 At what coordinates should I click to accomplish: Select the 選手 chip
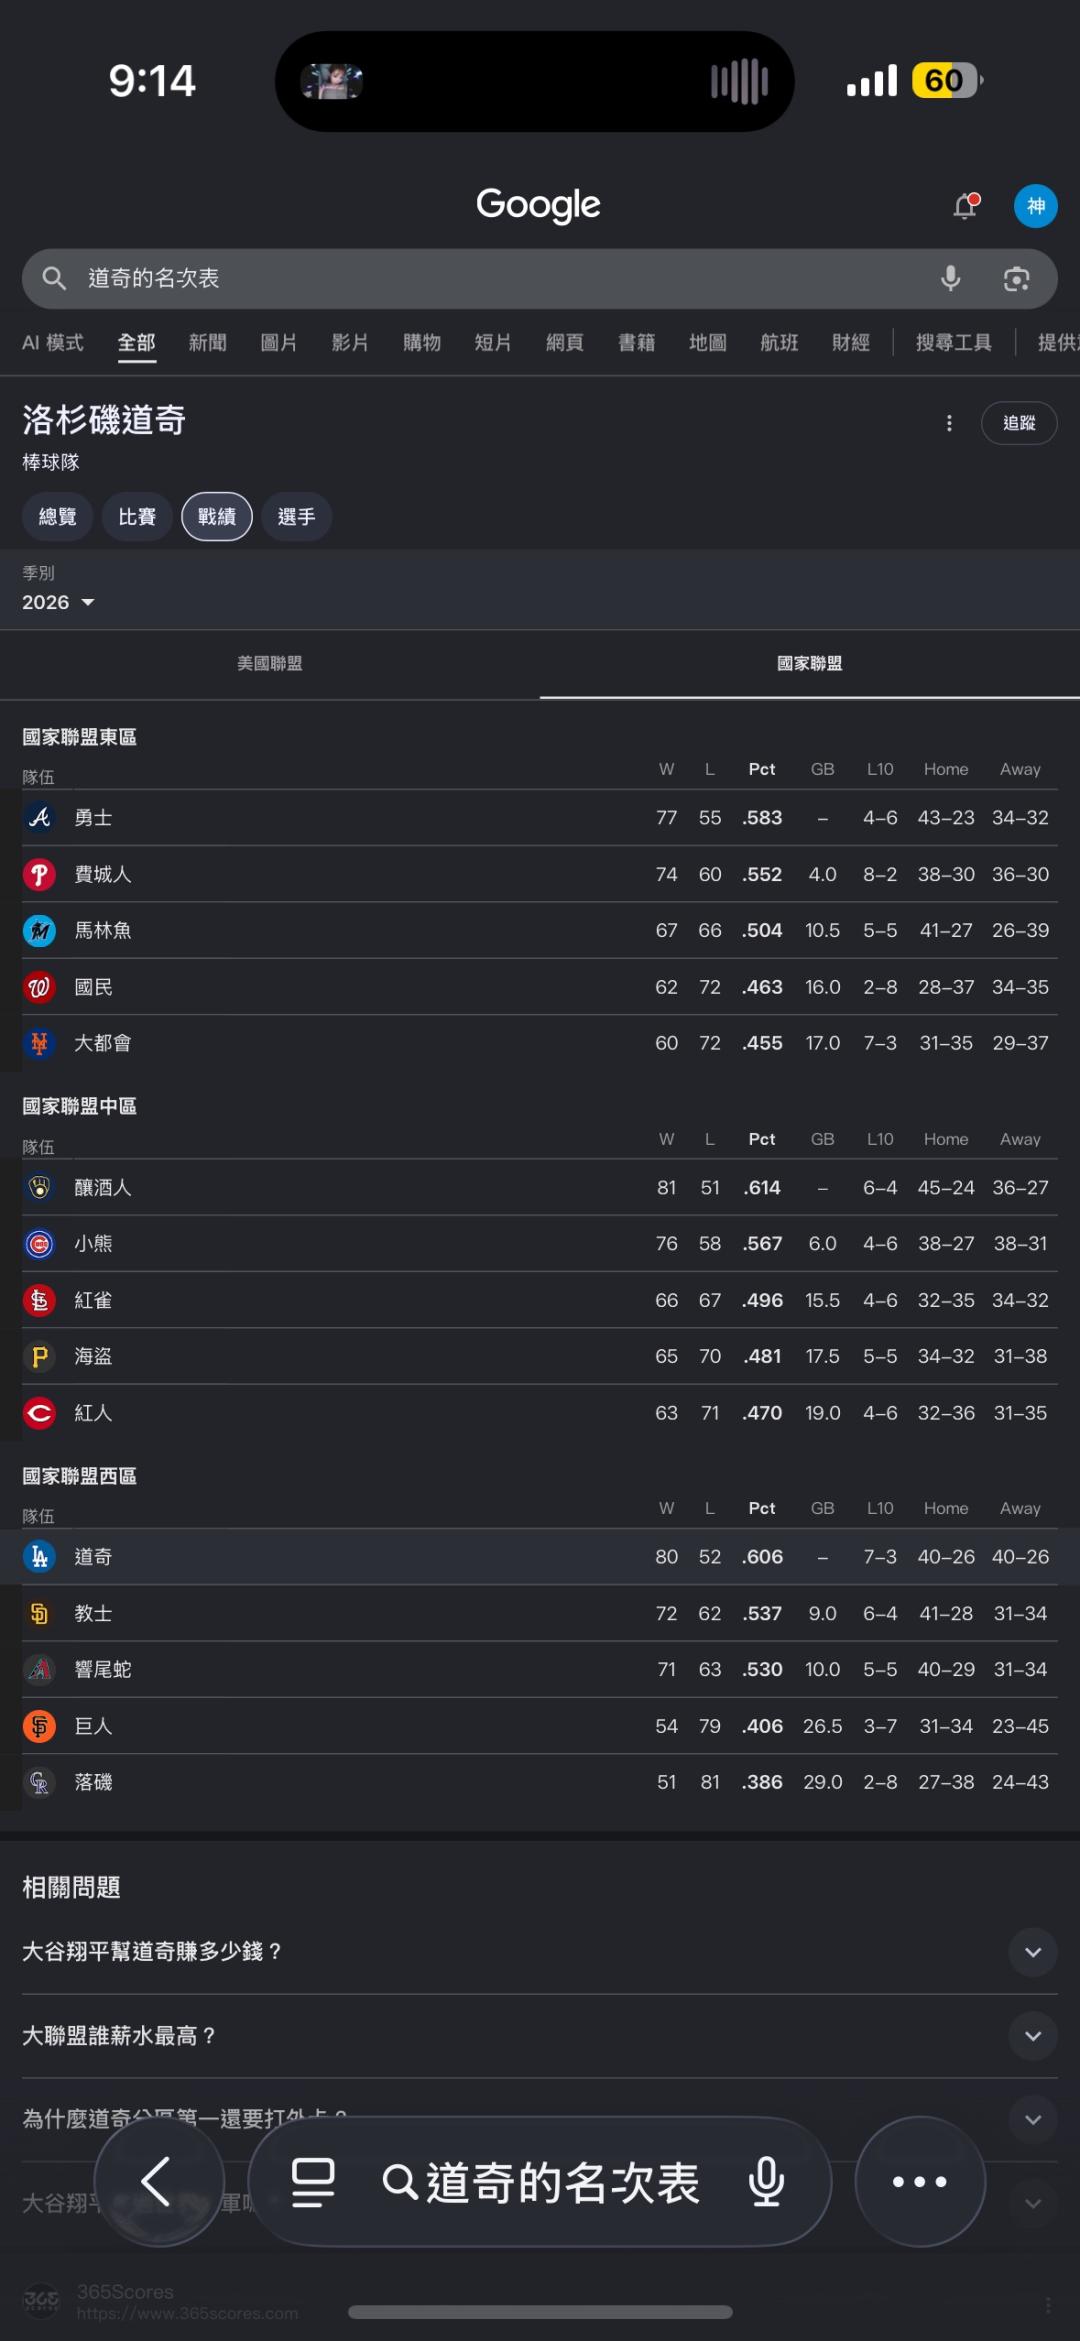tap(297, 517)
